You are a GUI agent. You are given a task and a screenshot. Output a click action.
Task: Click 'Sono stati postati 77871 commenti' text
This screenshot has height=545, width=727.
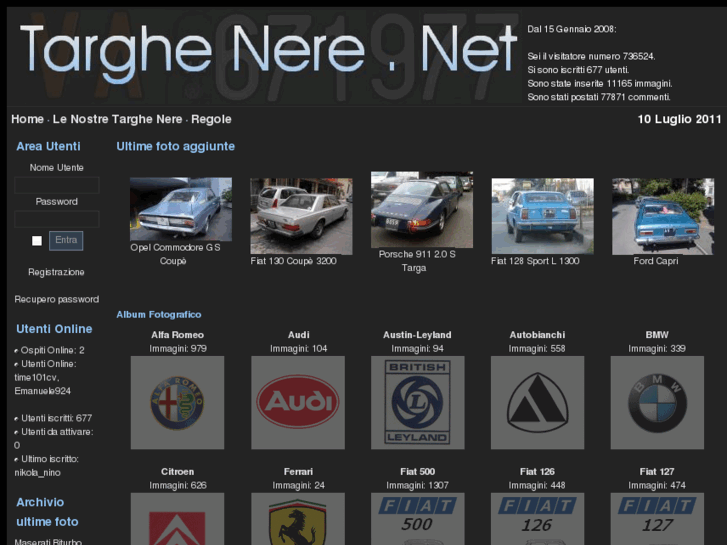coord(599,97)
